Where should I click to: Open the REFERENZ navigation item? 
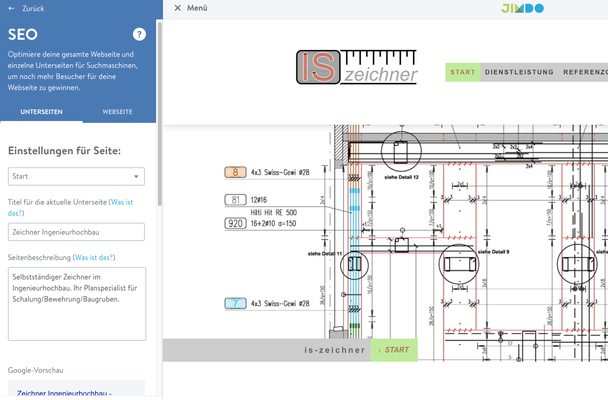tap(584, 72)
